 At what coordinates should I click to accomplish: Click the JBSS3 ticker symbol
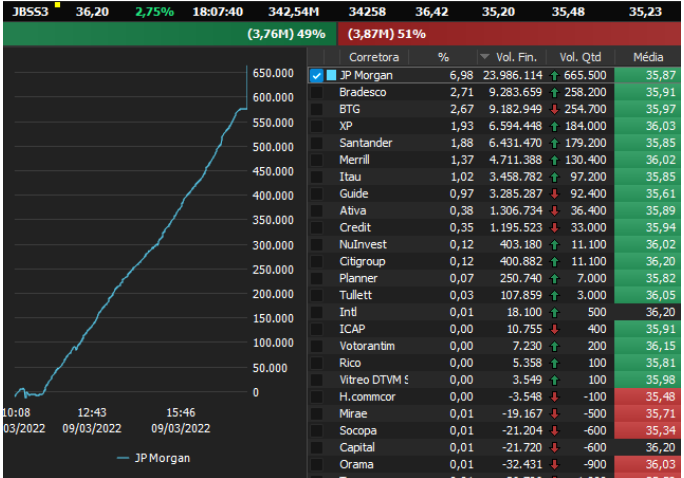(x=30, y=12)
